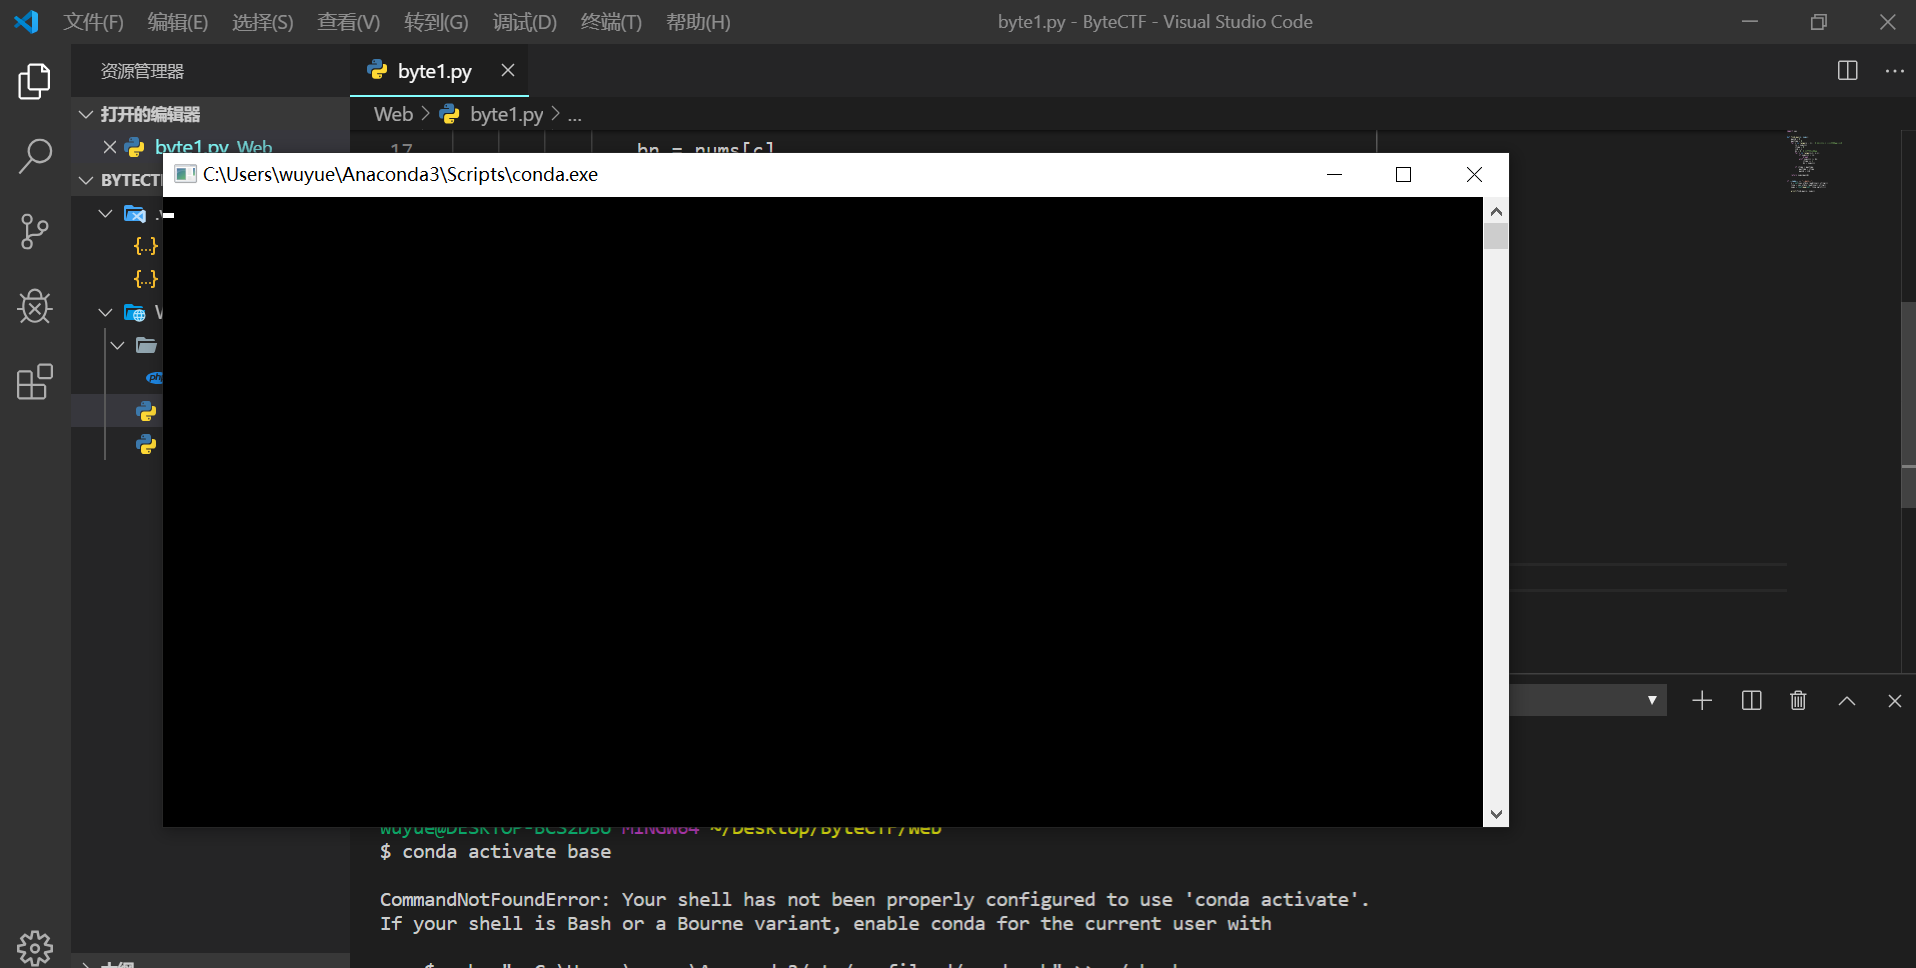Open the 调试(D) menu
1916x968 pixels.
pos(524,22)
